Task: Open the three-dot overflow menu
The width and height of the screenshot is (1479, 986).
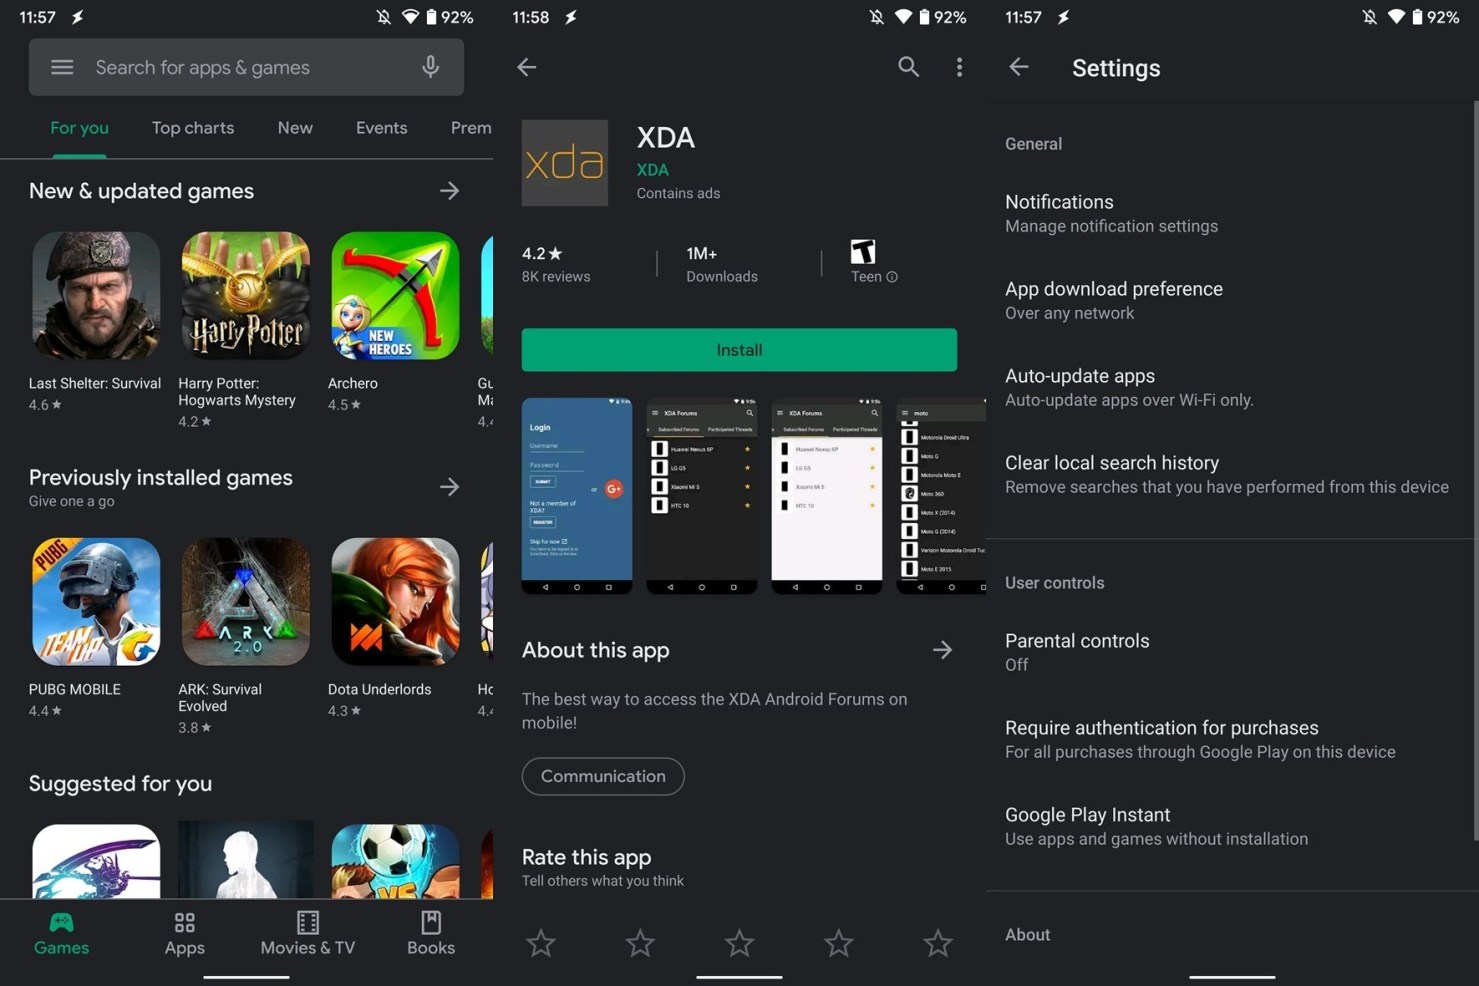Action: [959, 67]
